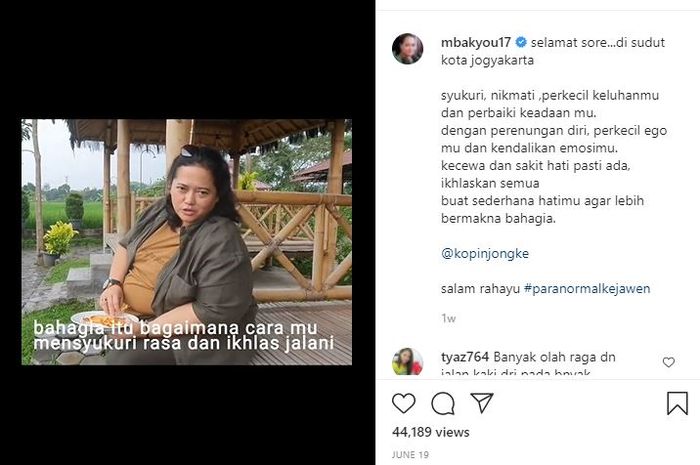Click the verified badge next to mbakyou17
This screenshot has width=700, height=465.
coord(521,42)
